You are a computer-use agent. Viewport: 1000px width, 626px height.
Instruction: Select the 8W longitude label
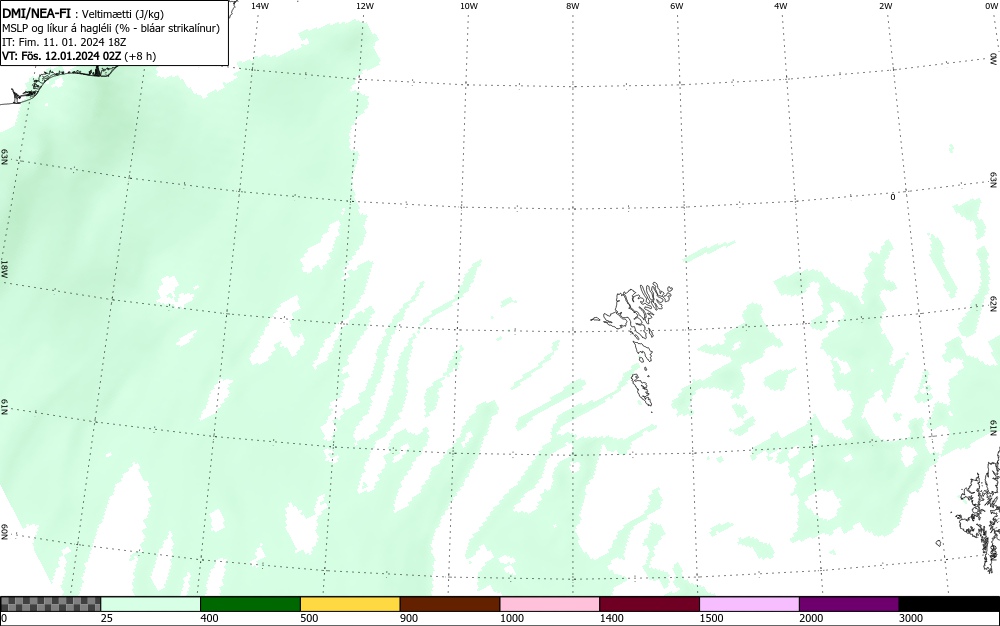[x=573, y=6]
